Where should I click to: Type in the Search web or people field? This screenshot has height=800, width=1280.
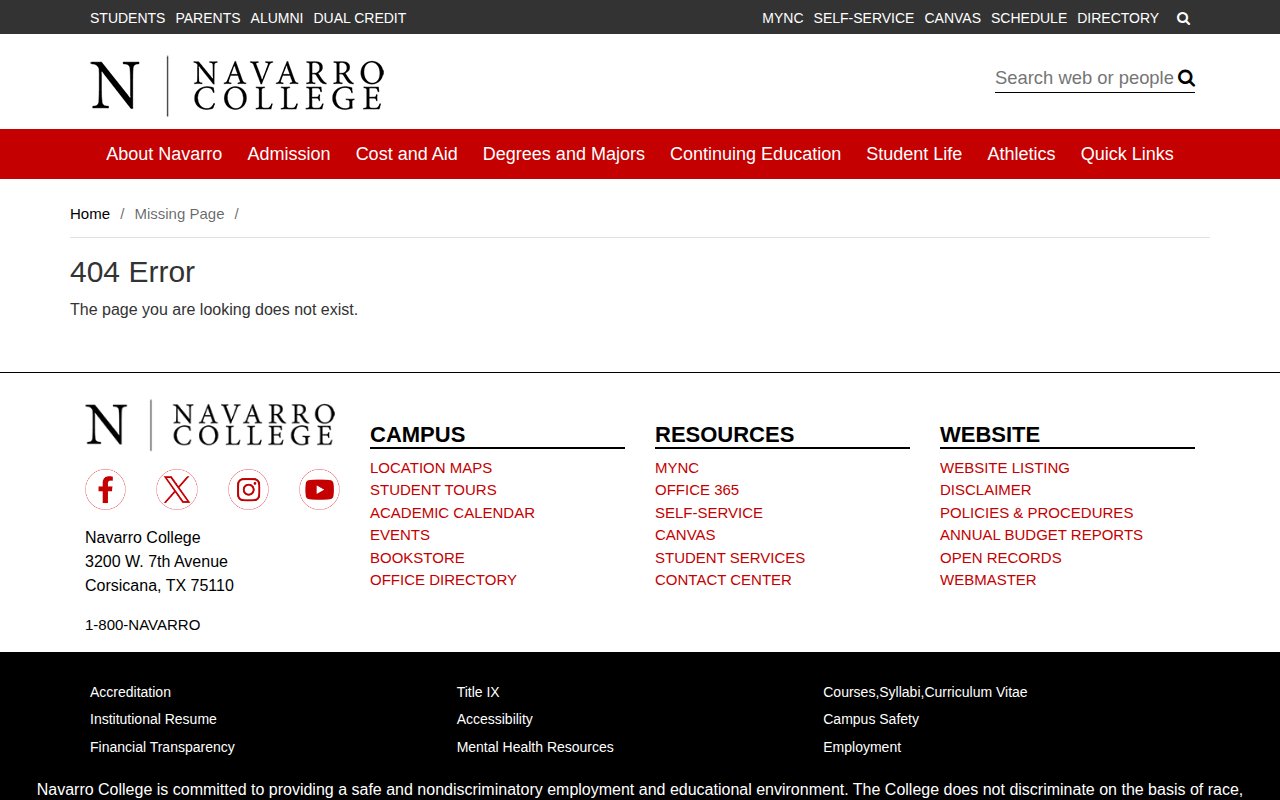click(x=1083, y=78)
